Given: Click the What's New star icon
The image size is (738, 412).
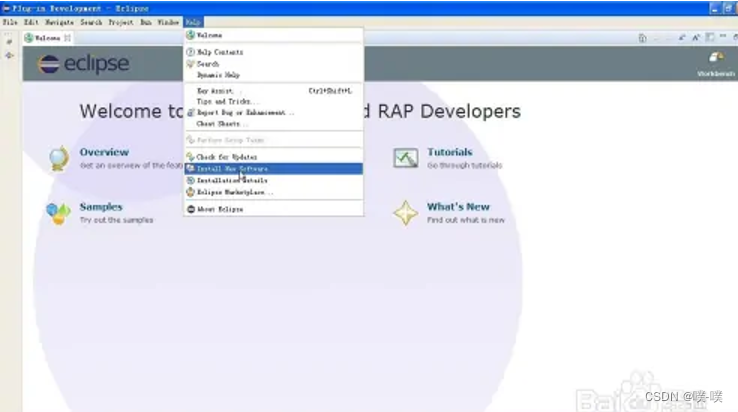Looking at the screenshot, I should tap(405, 213).
